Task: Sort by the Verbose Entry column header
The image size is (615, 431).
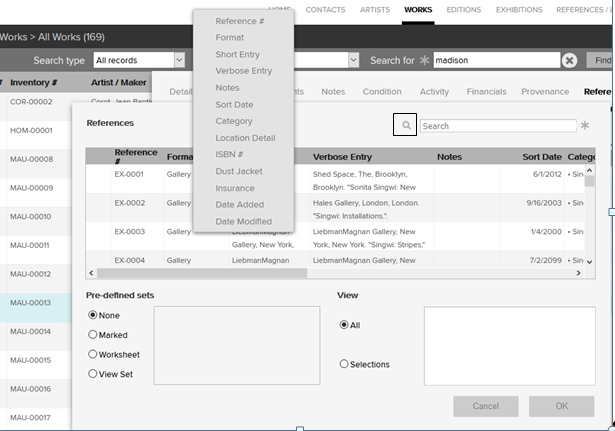Action: point(342,157)
